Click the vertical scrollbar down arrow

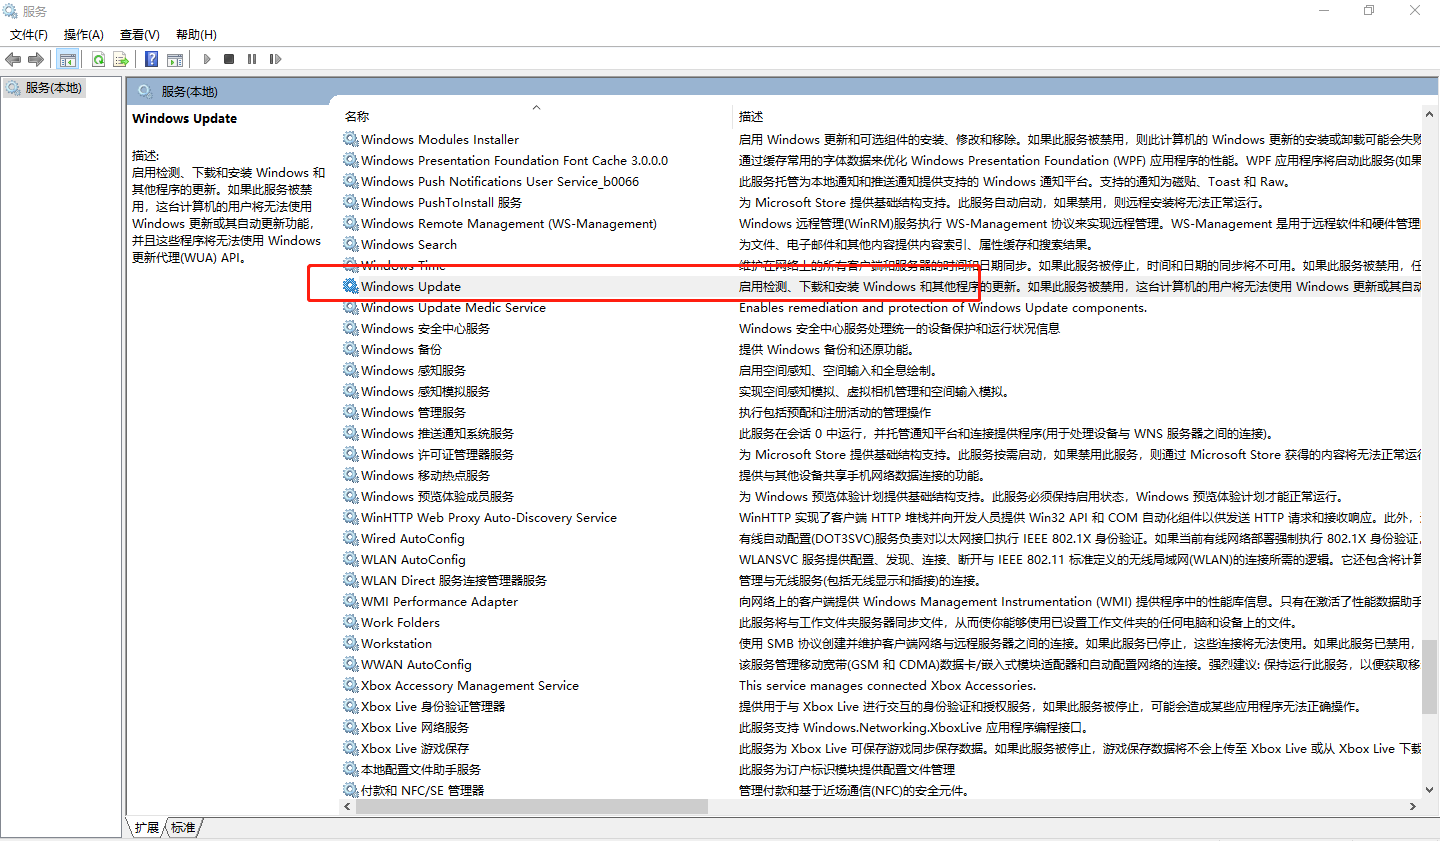pos(1430,790)
